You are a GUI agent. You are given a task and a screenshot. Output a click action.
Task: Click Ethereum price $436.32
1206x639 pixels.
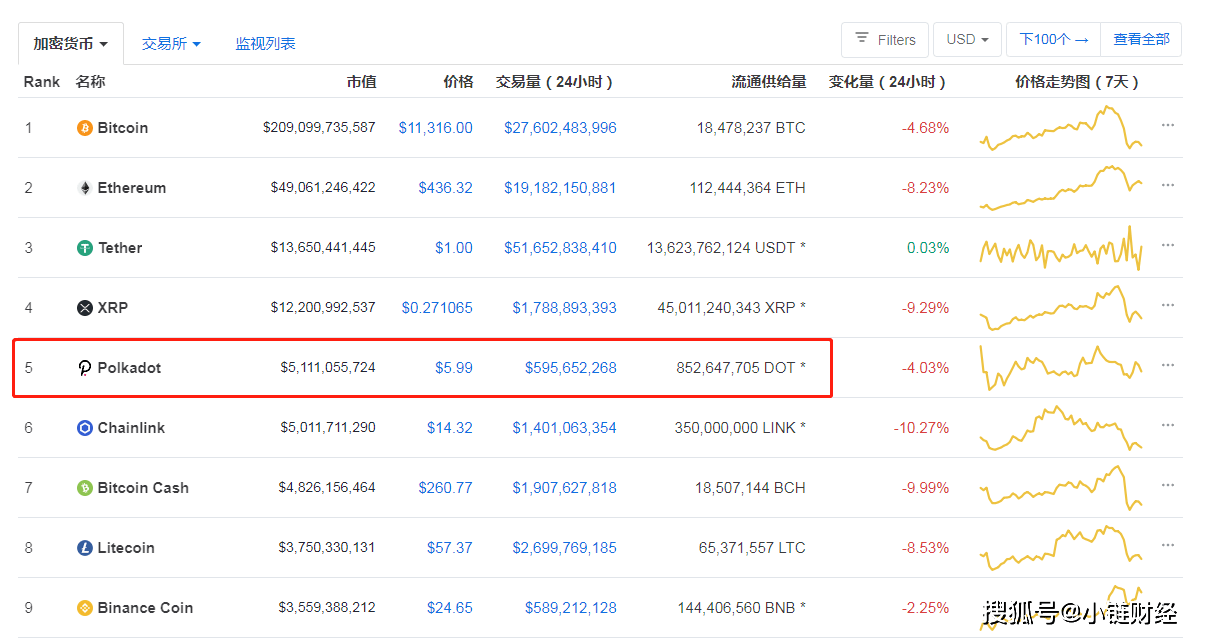point(446,188)
